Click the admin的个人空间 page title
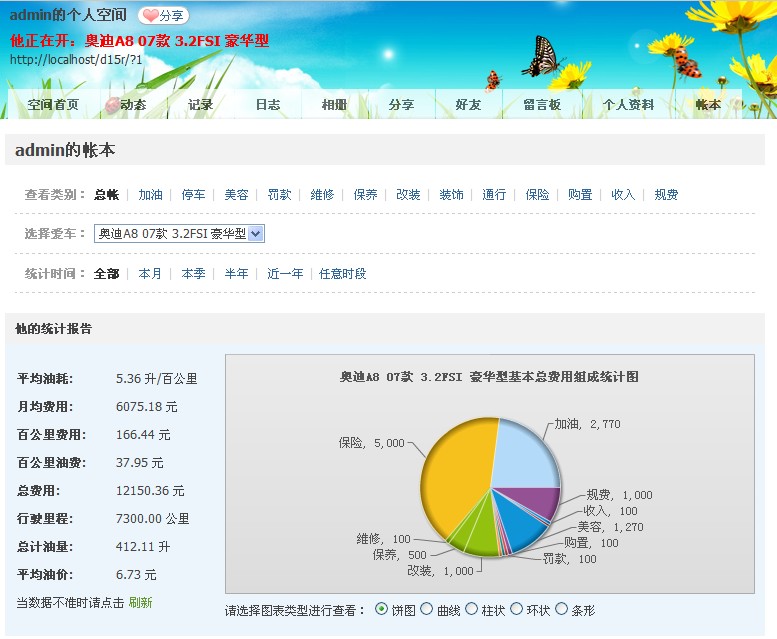 click(x=68, y=15)
